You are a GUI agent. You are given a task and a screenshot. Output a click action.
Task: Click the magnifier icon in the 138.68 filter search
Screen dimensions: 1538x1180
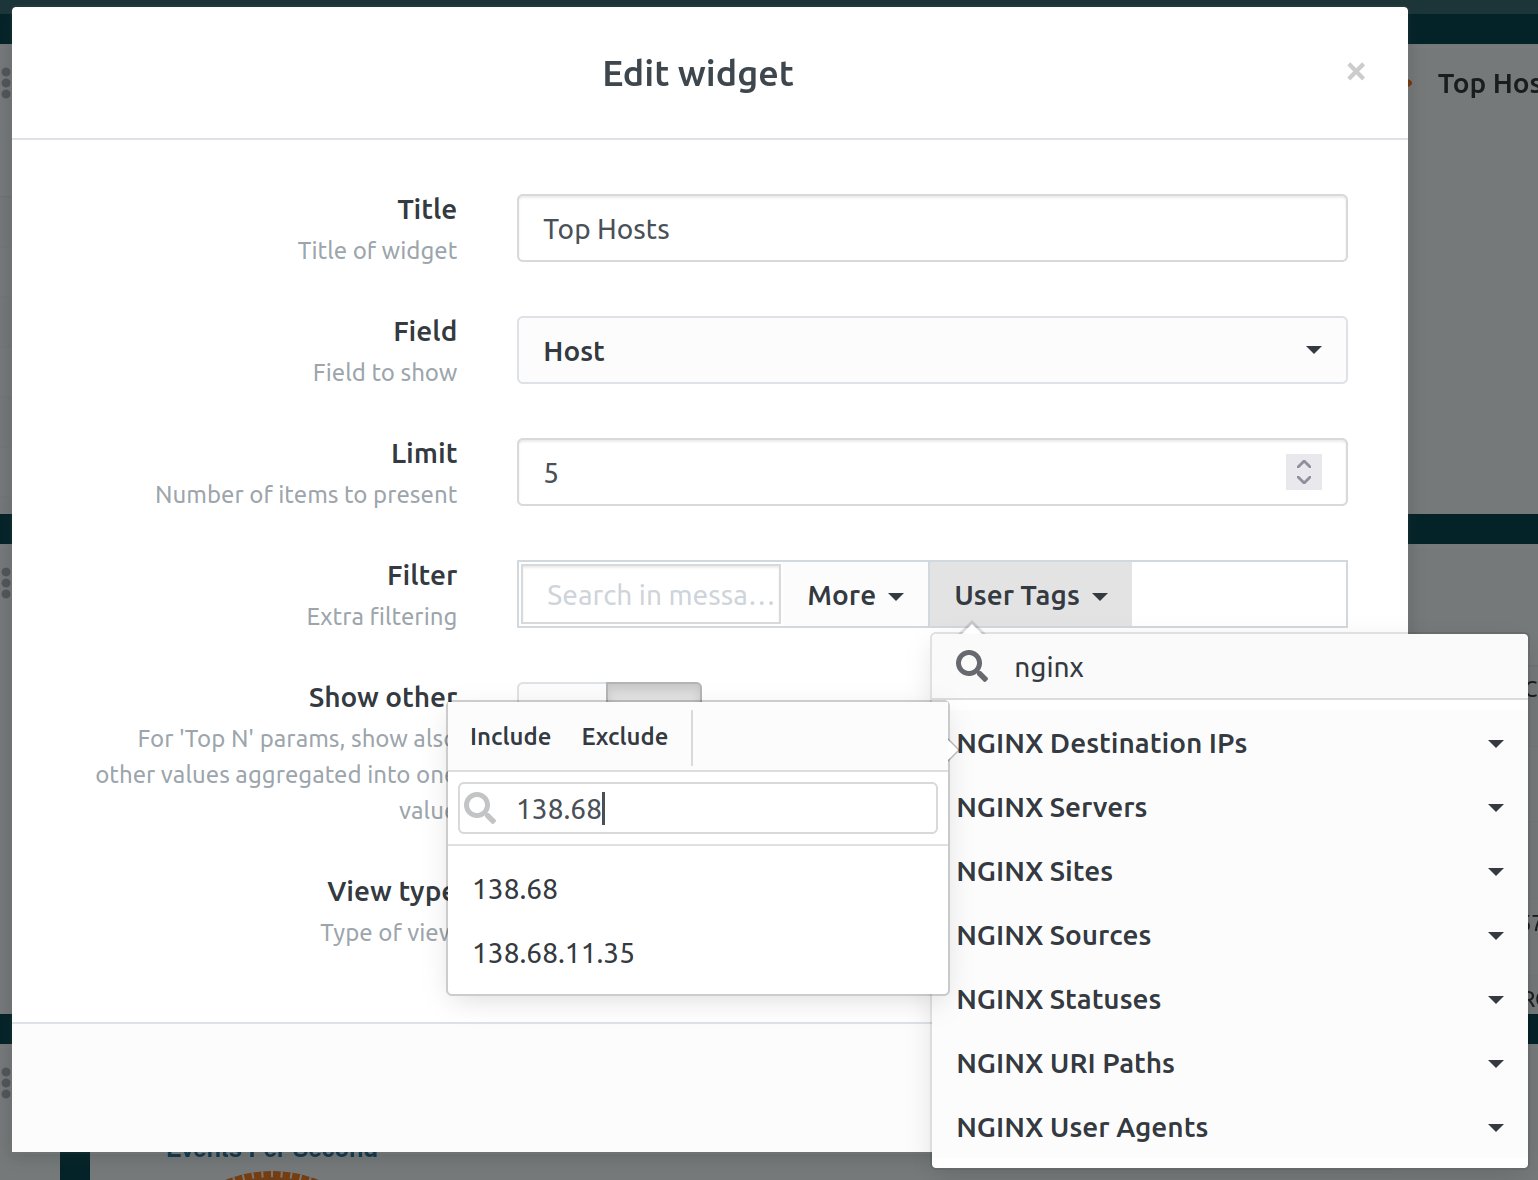coord(481,808)
